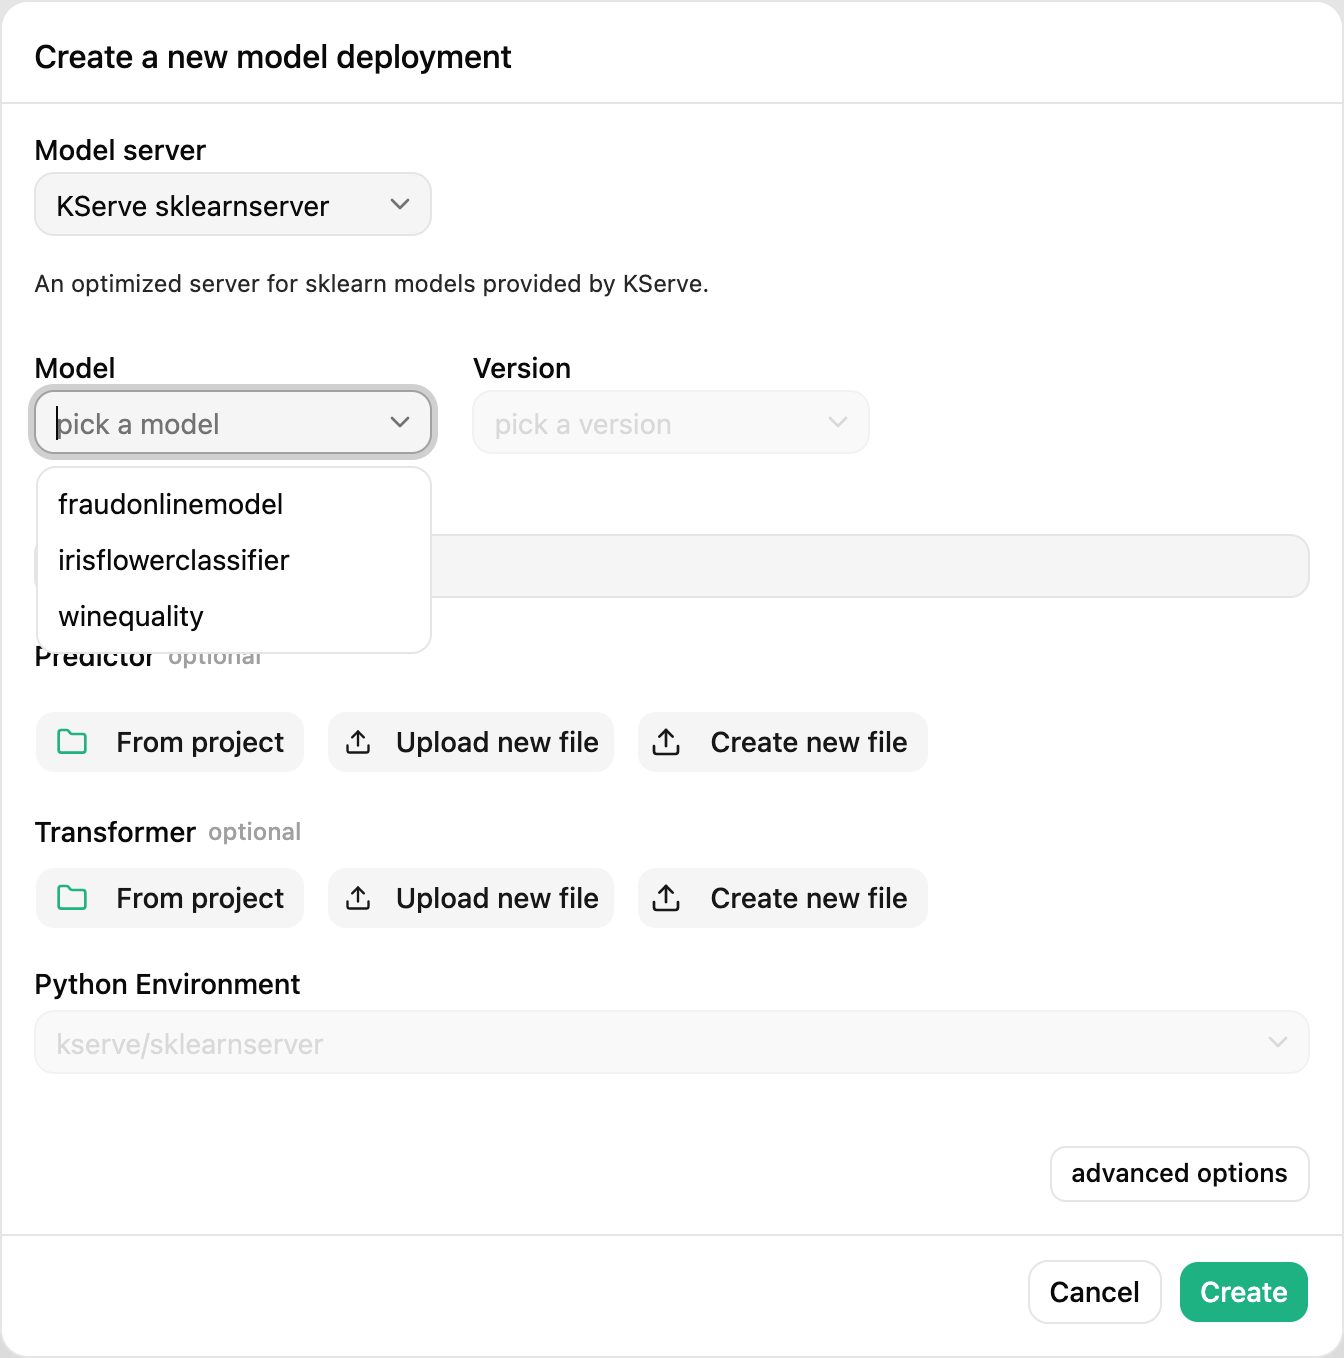Expand the Version picker dropdown
The width and height of the screenshot is (1344, 1358).
[x=670, y=422]
